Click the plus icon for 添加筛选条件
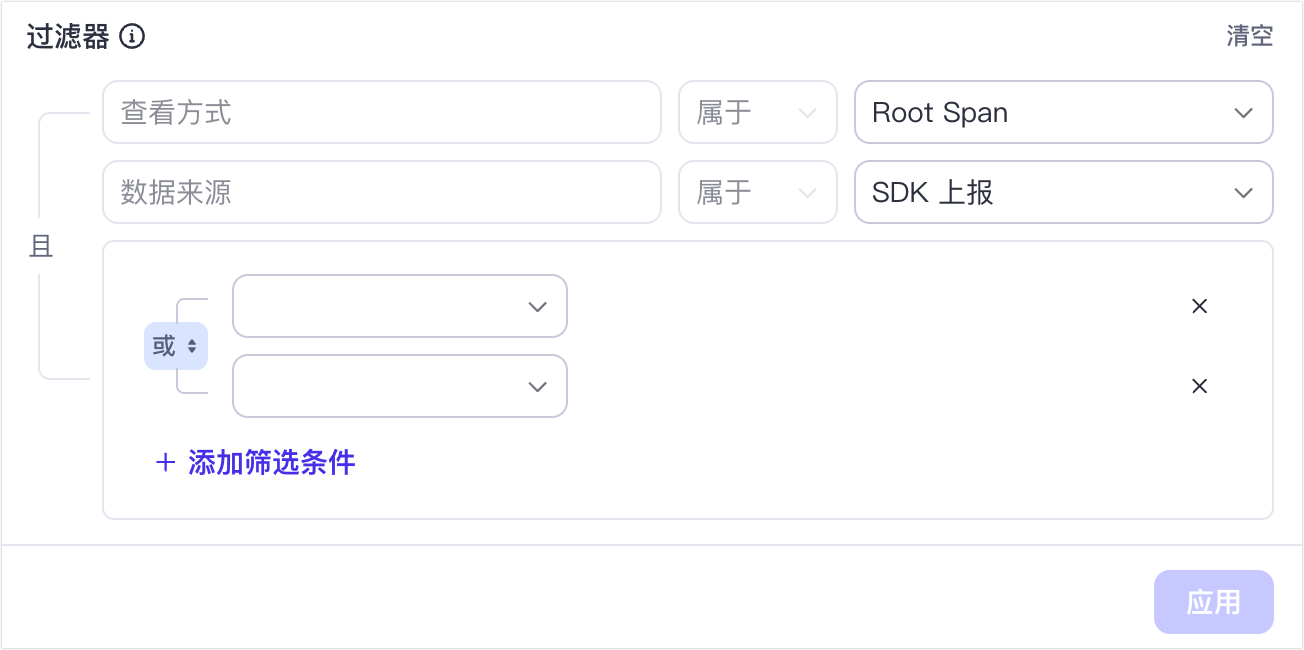Viewport: 1304px width, 650px height. coord(165,463)
